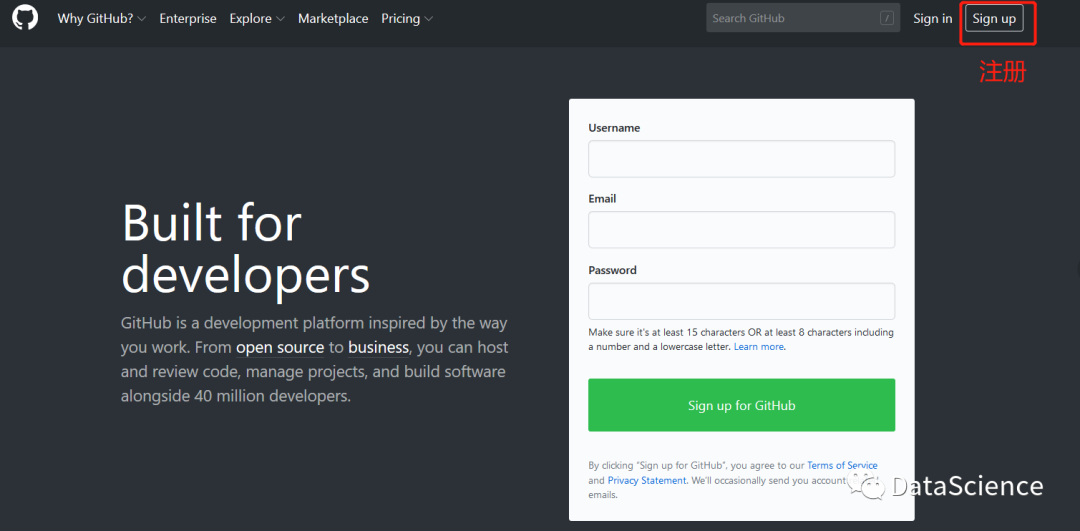
Task: Open the Privacy Statement link
Action: 647,481
